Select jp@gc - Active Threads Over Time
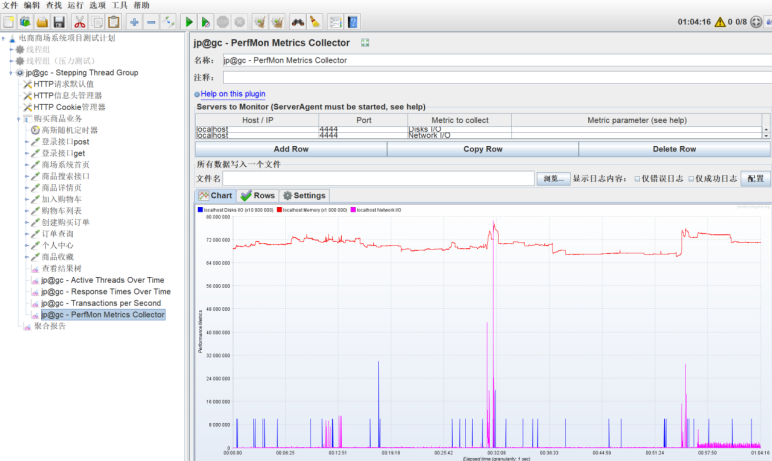Viewport: 772px width, 461px height. [x=102, y=280]
